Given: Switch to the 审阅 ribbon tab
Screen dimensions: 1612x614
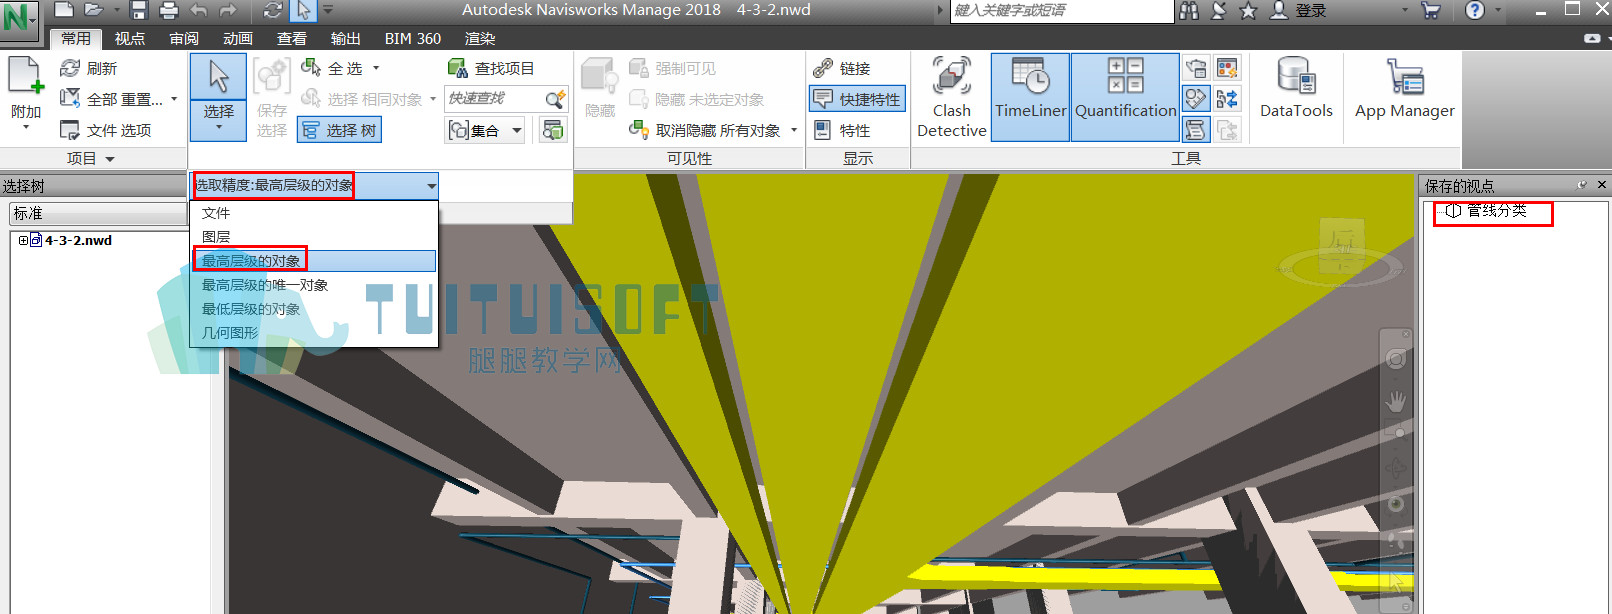Looking at the screenshot, I should [184, 38].
